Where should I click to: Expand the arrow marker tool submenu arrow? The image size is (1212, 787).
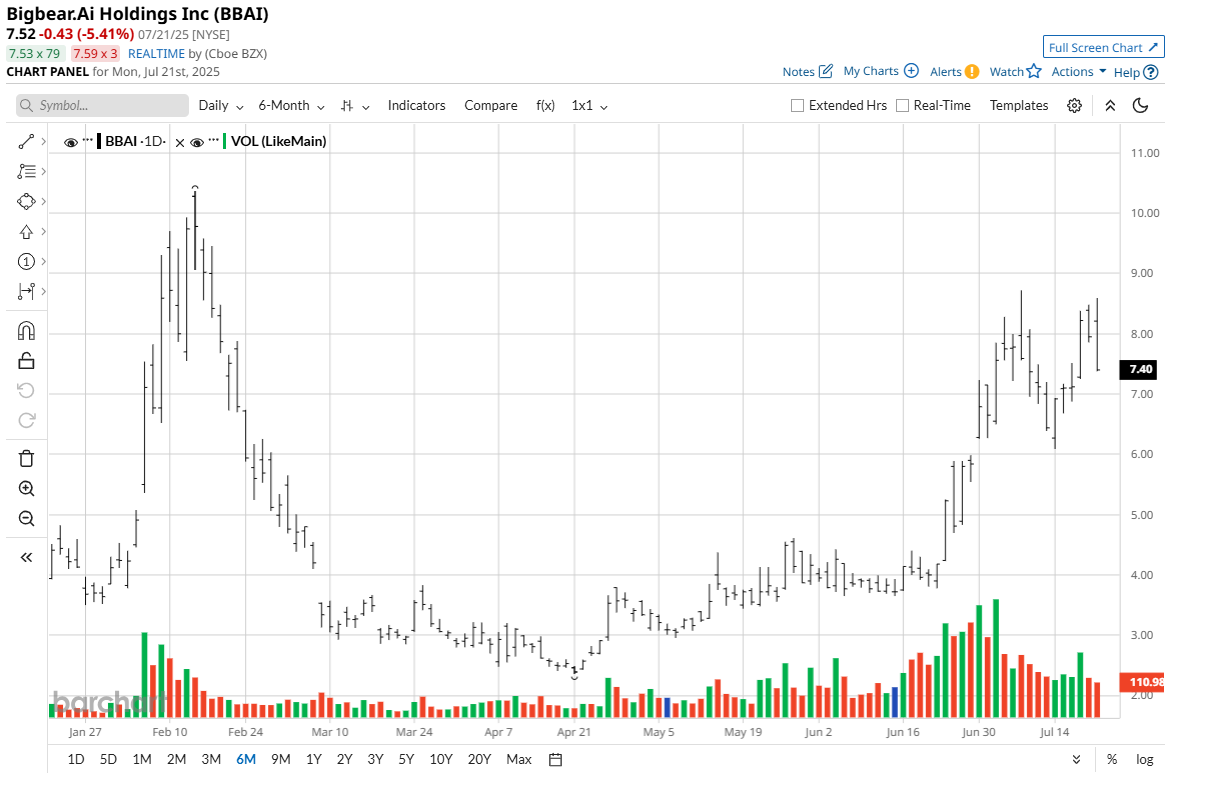(x=43, y=232)
